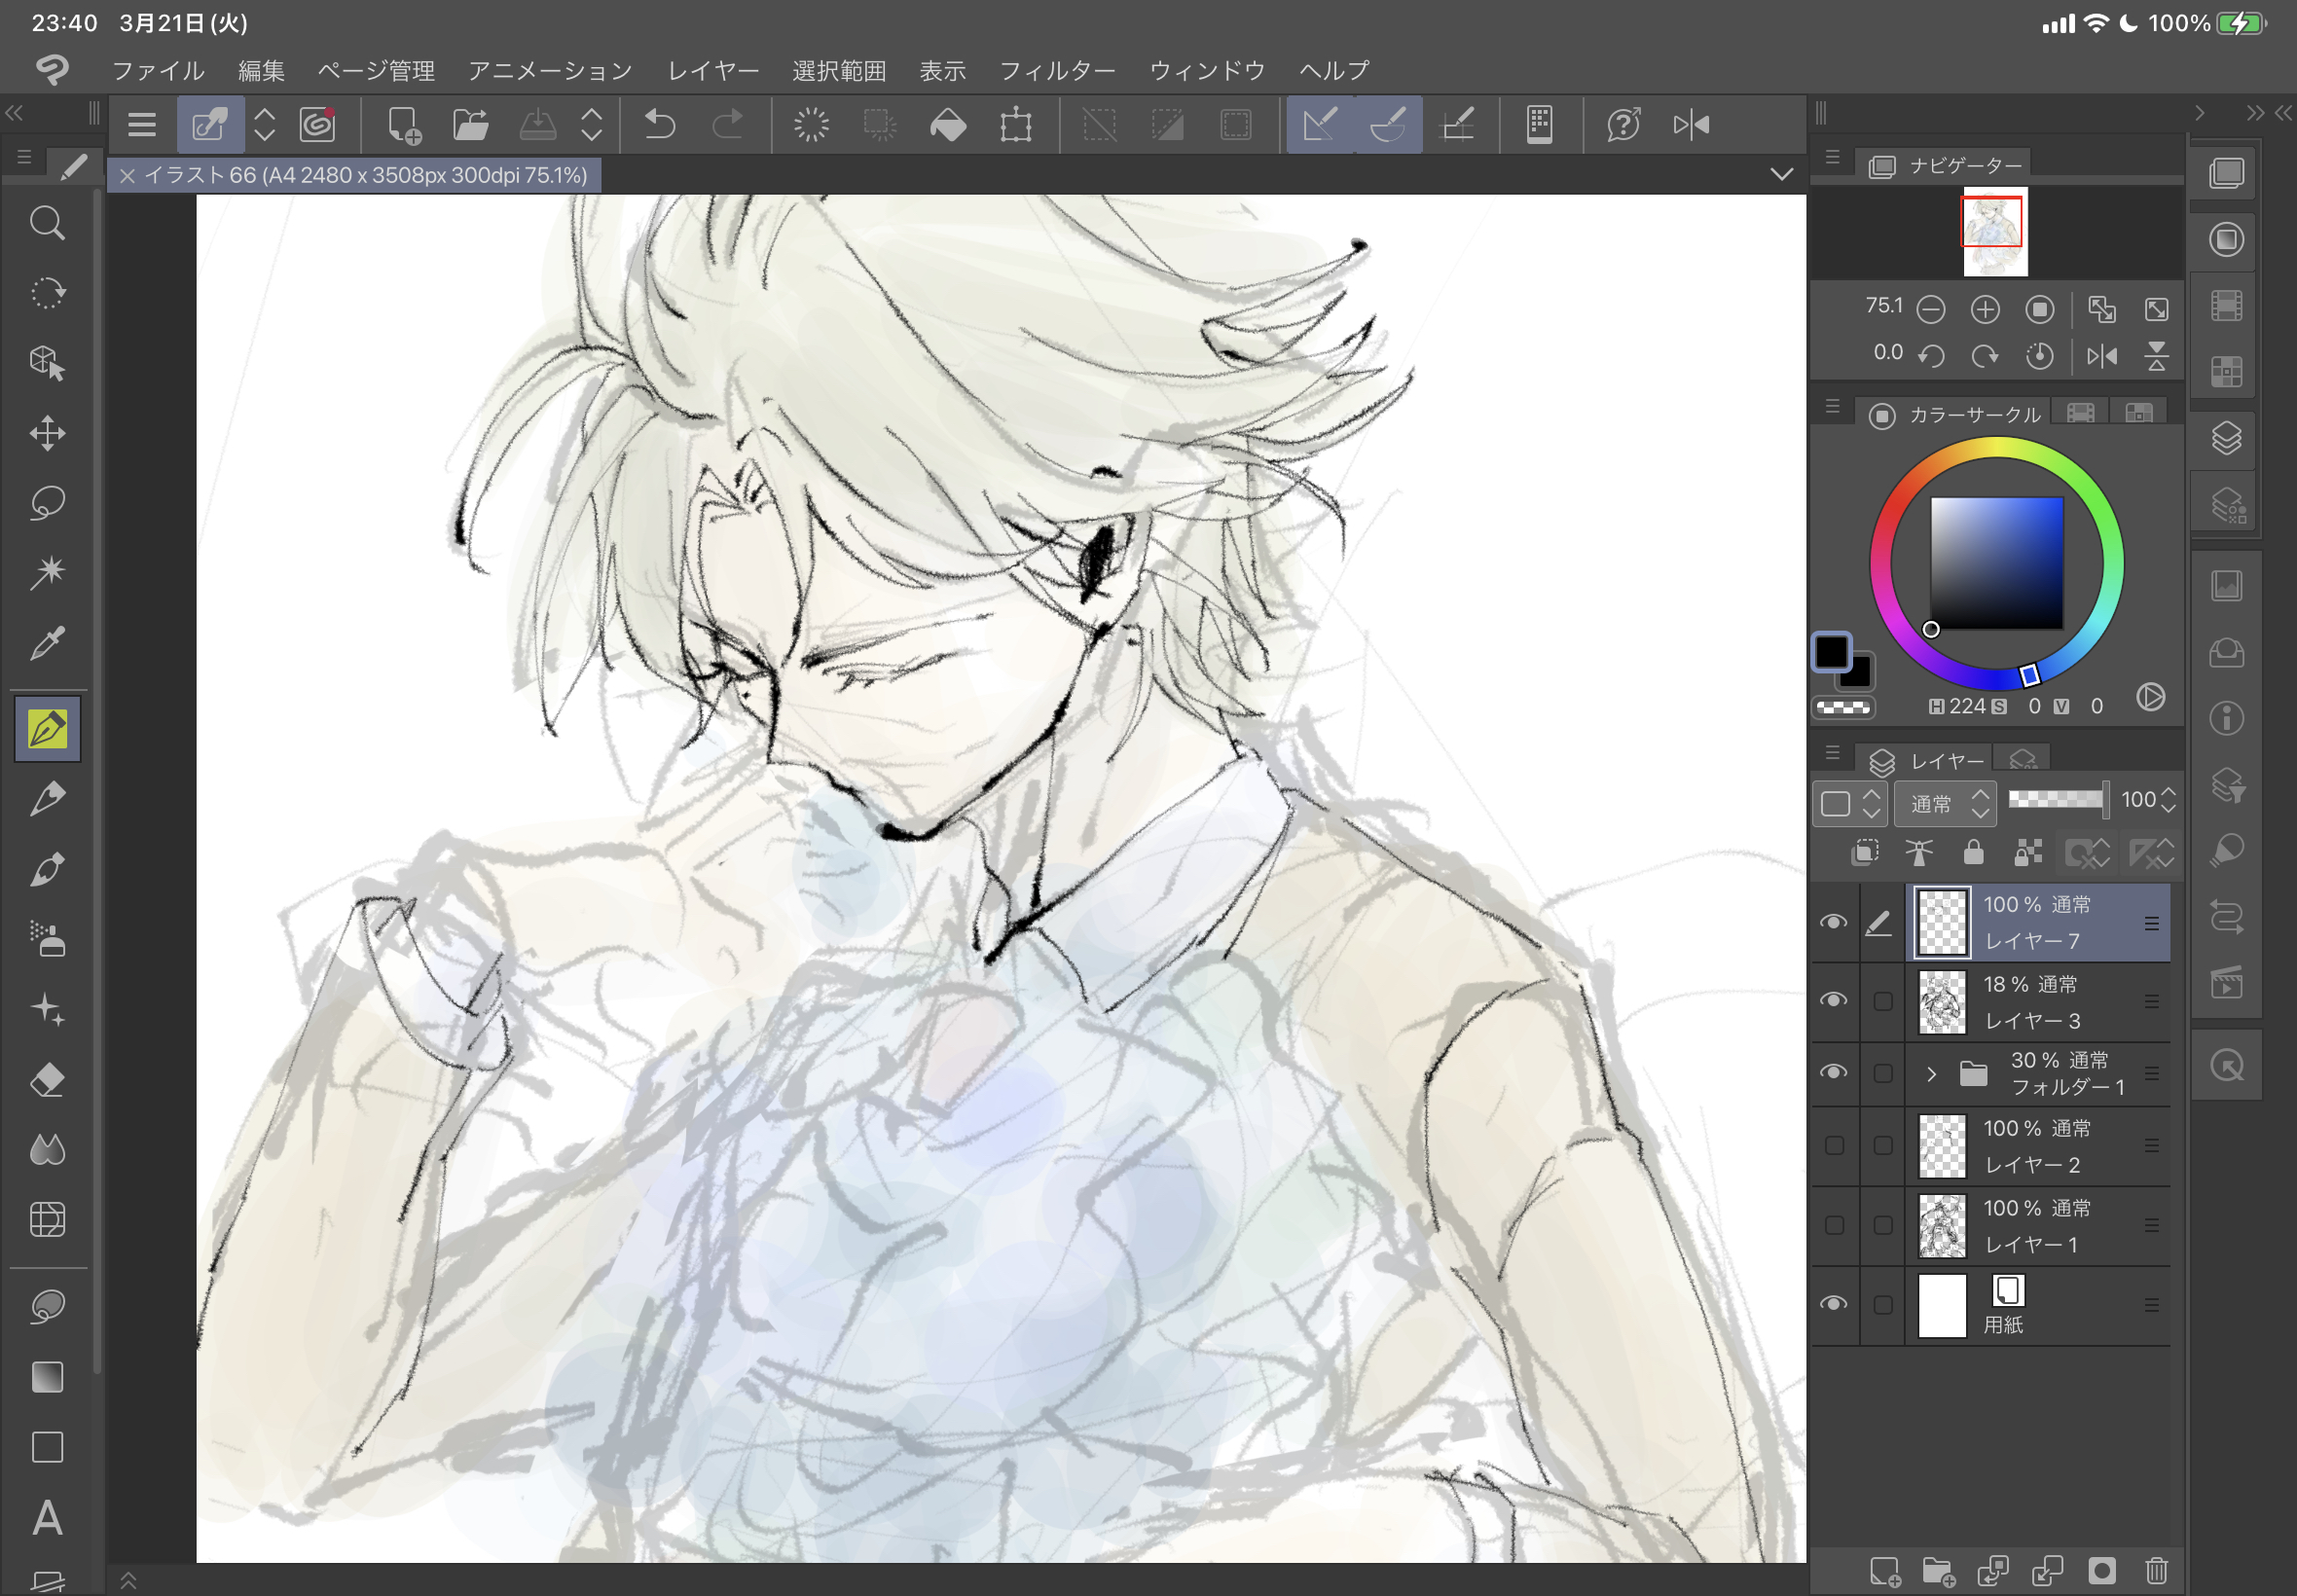
Task: Click the Undo arrow in command bar
Action: (660, 125)
